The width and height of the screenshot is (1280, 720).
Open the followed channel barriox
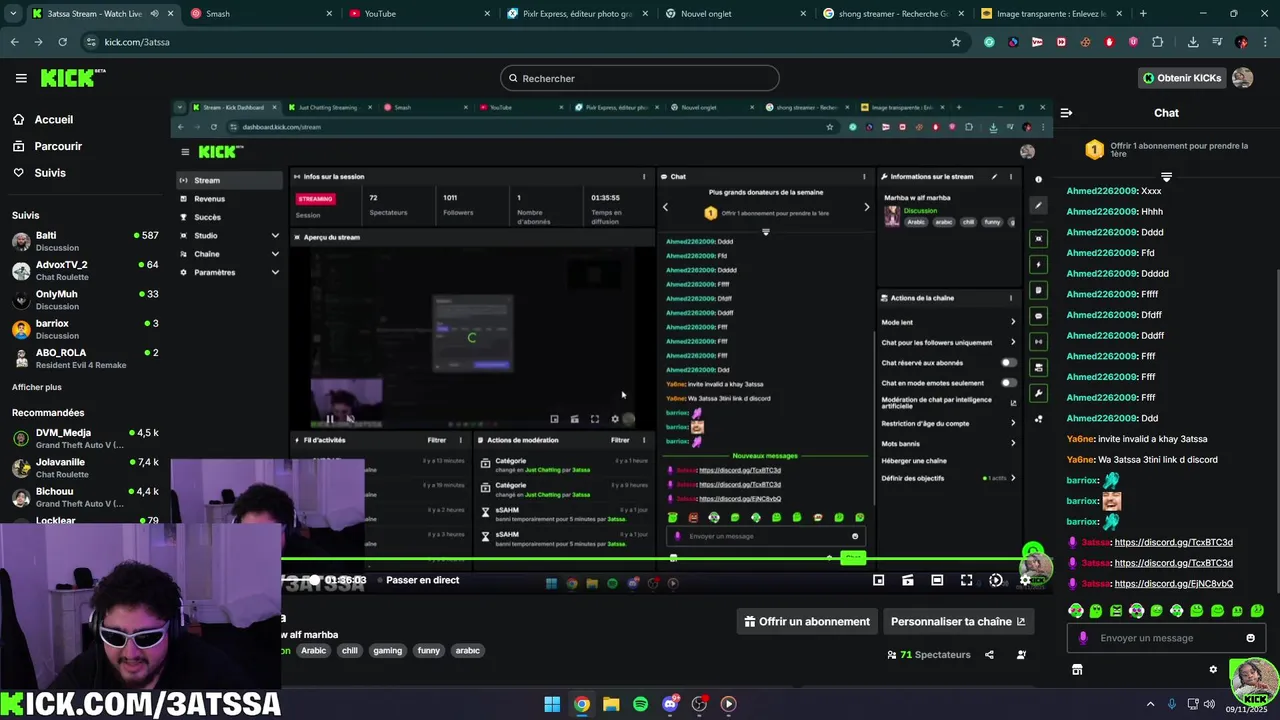pos(85,329)
